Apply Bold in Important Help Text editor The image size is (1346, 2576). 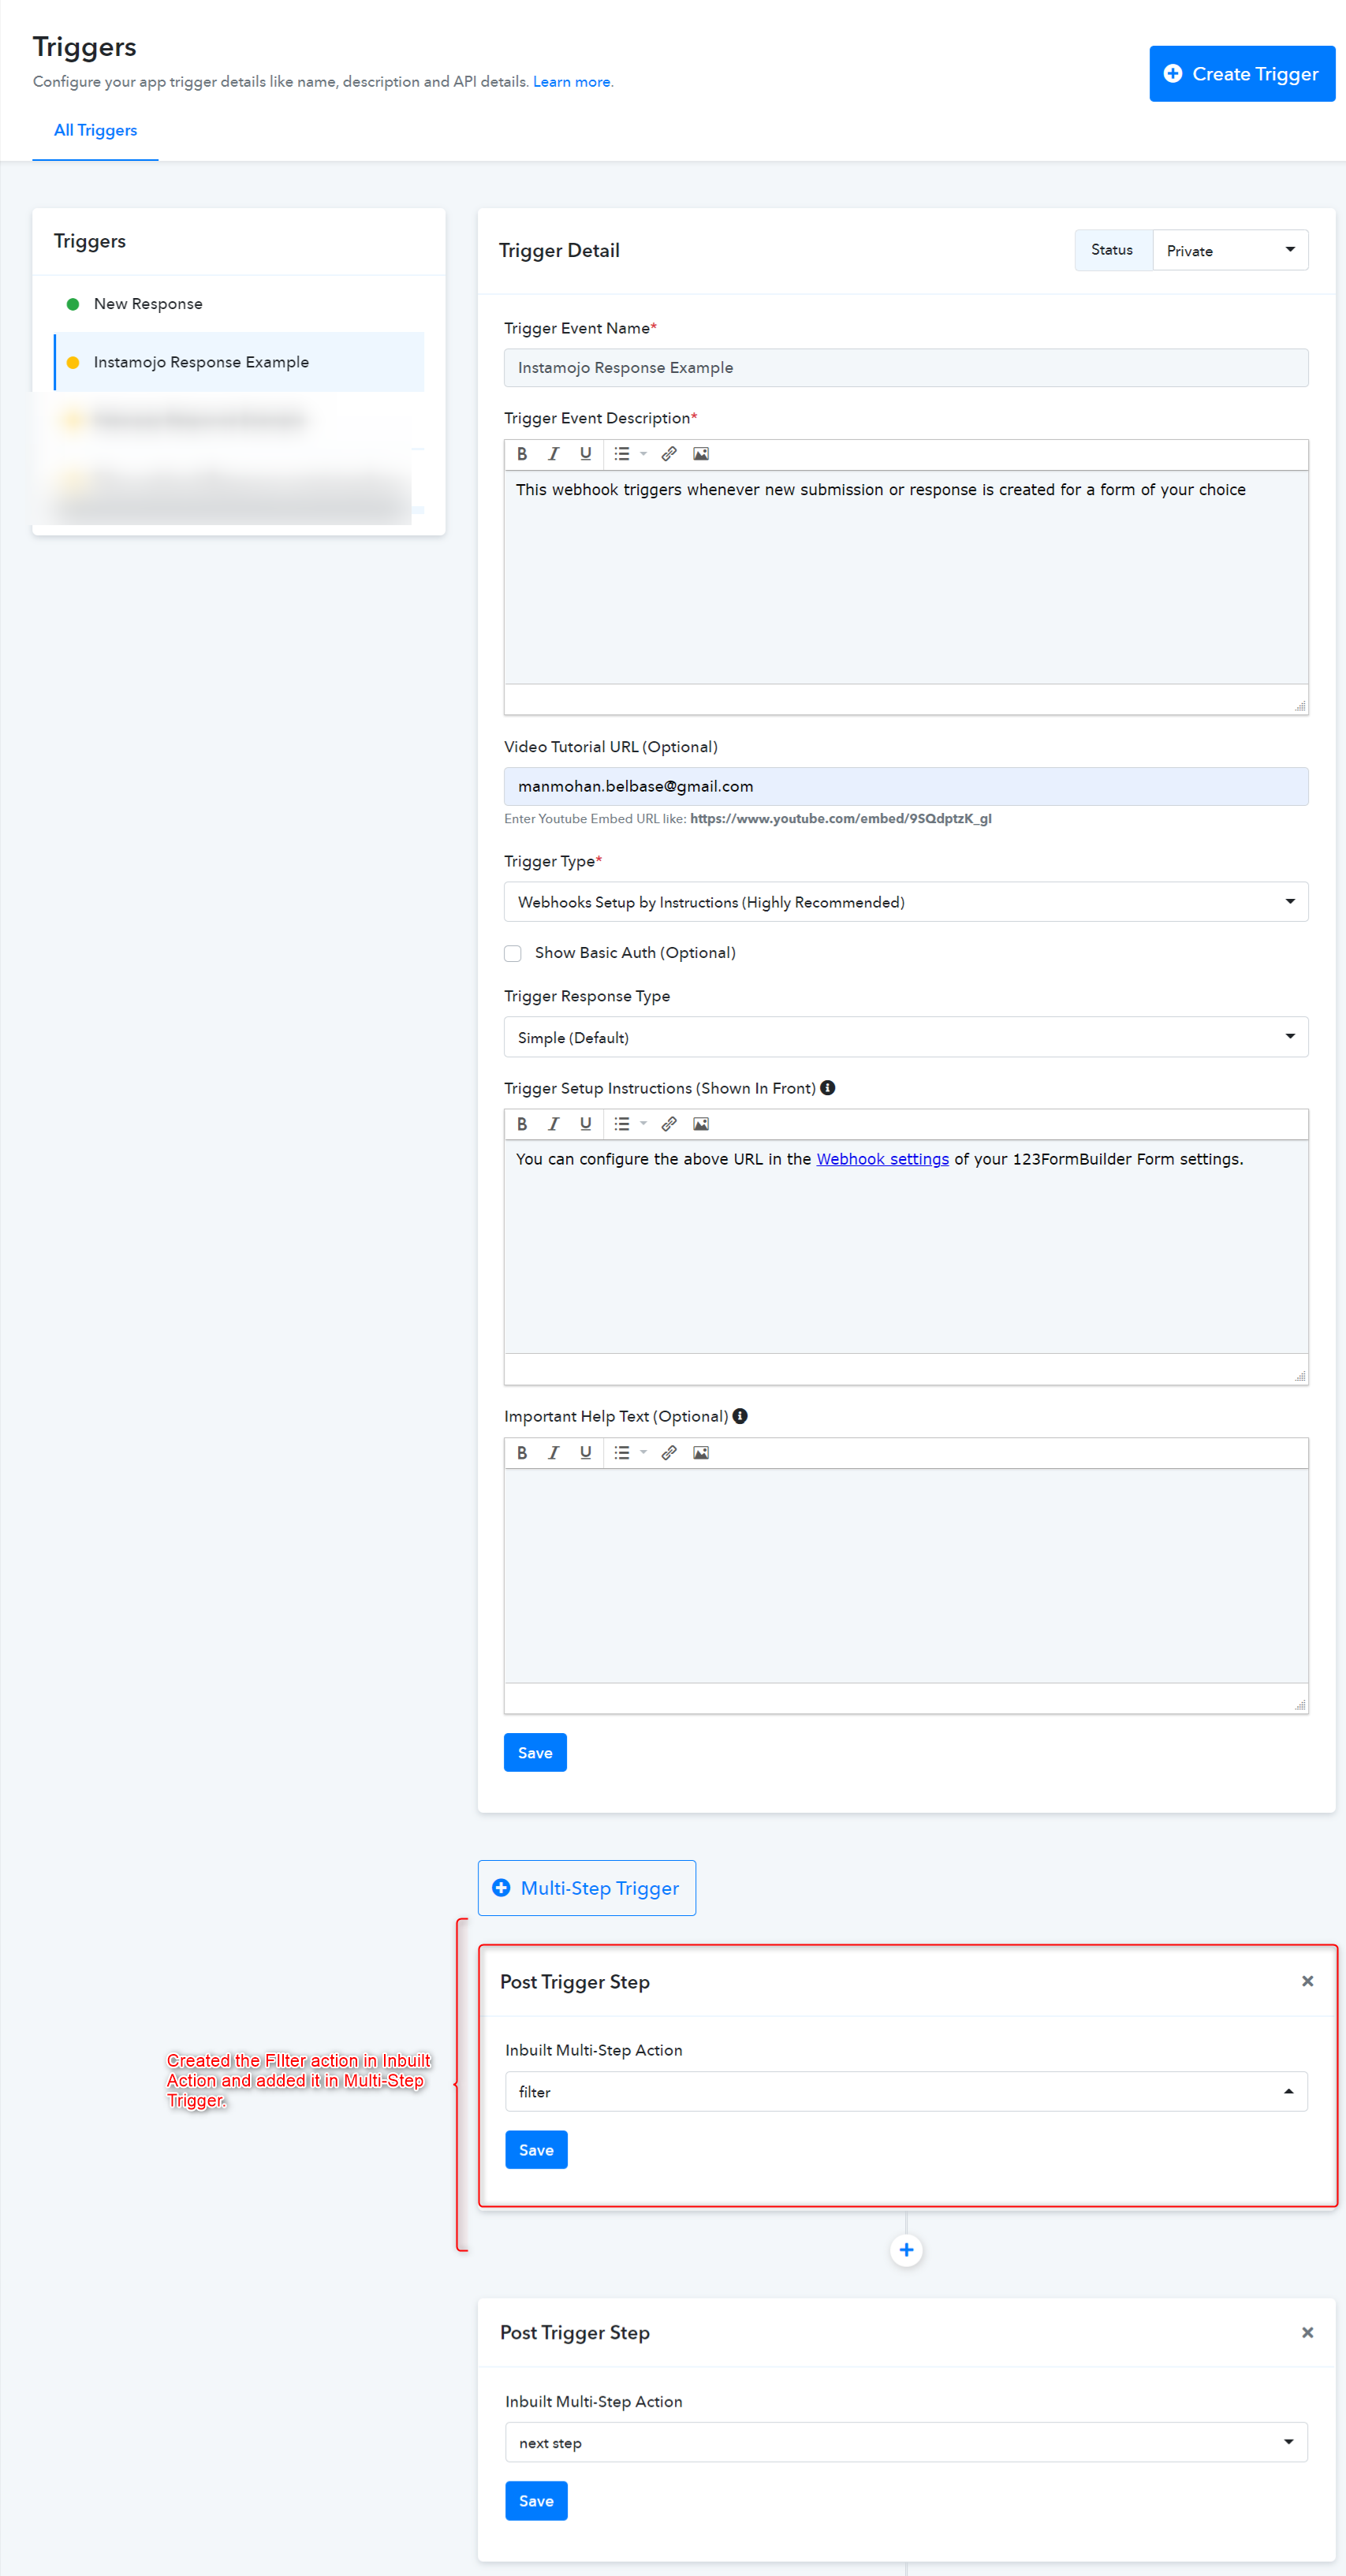click(522, 1453)
